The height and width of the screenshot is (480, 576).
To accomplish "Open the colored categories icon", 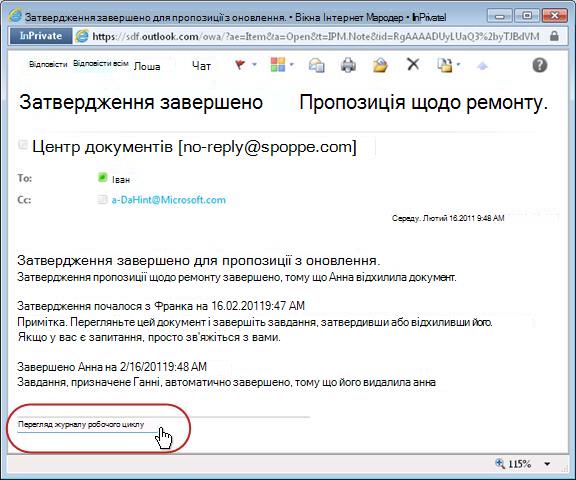I will click(x=278, y=65).
